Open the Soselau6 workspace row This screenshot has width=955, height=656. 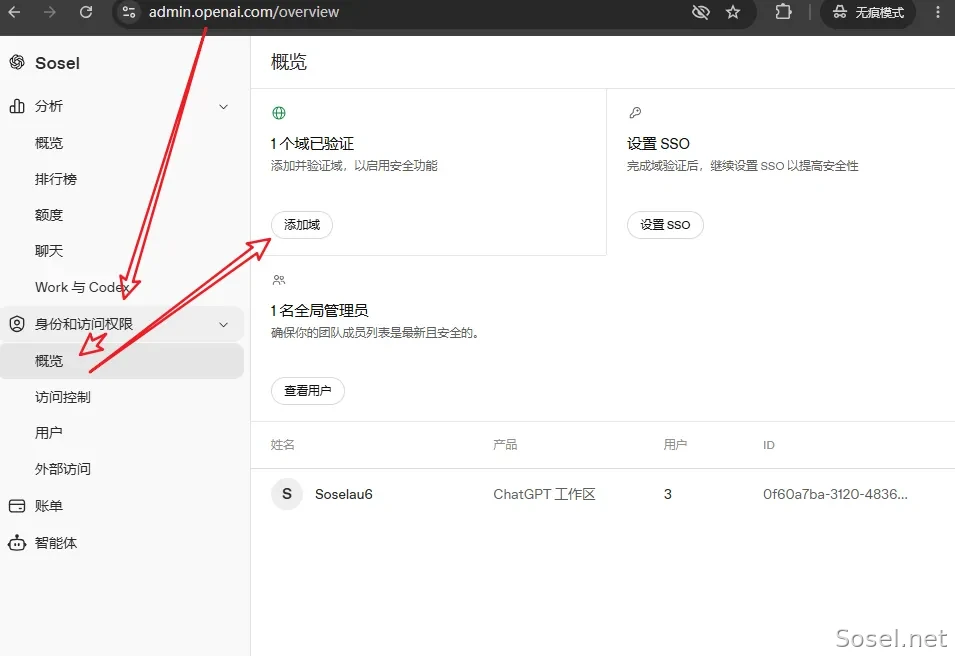(602, 494)
